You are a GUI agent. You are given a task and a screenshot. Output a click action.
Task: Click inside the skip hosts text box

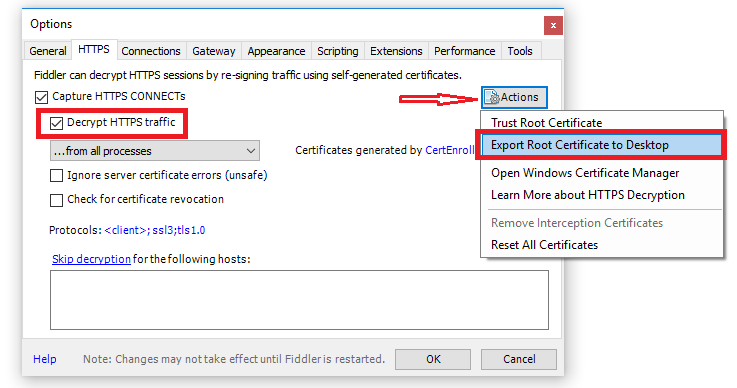pyautogui.click(x=299, y=300)
